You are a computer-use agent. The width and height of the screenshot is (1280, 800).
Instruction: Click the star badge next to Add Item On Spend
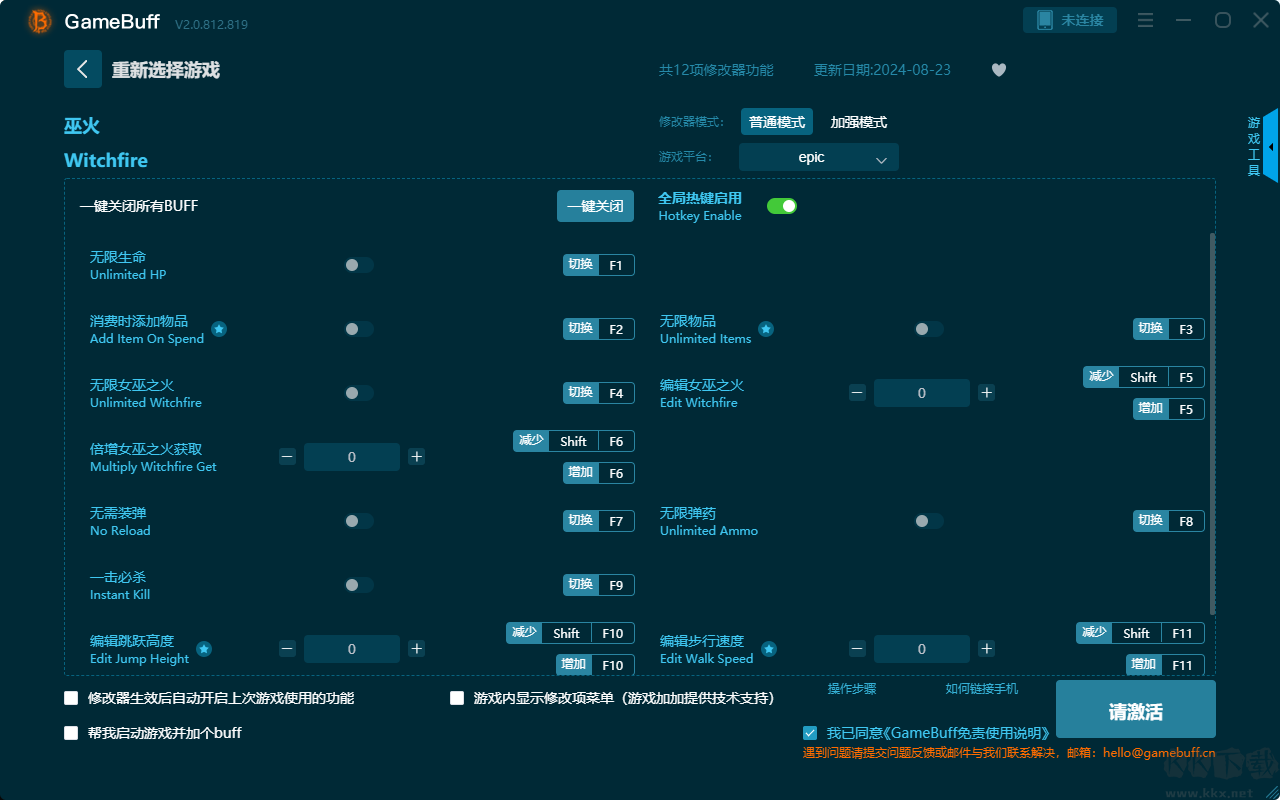coord(219,329)
